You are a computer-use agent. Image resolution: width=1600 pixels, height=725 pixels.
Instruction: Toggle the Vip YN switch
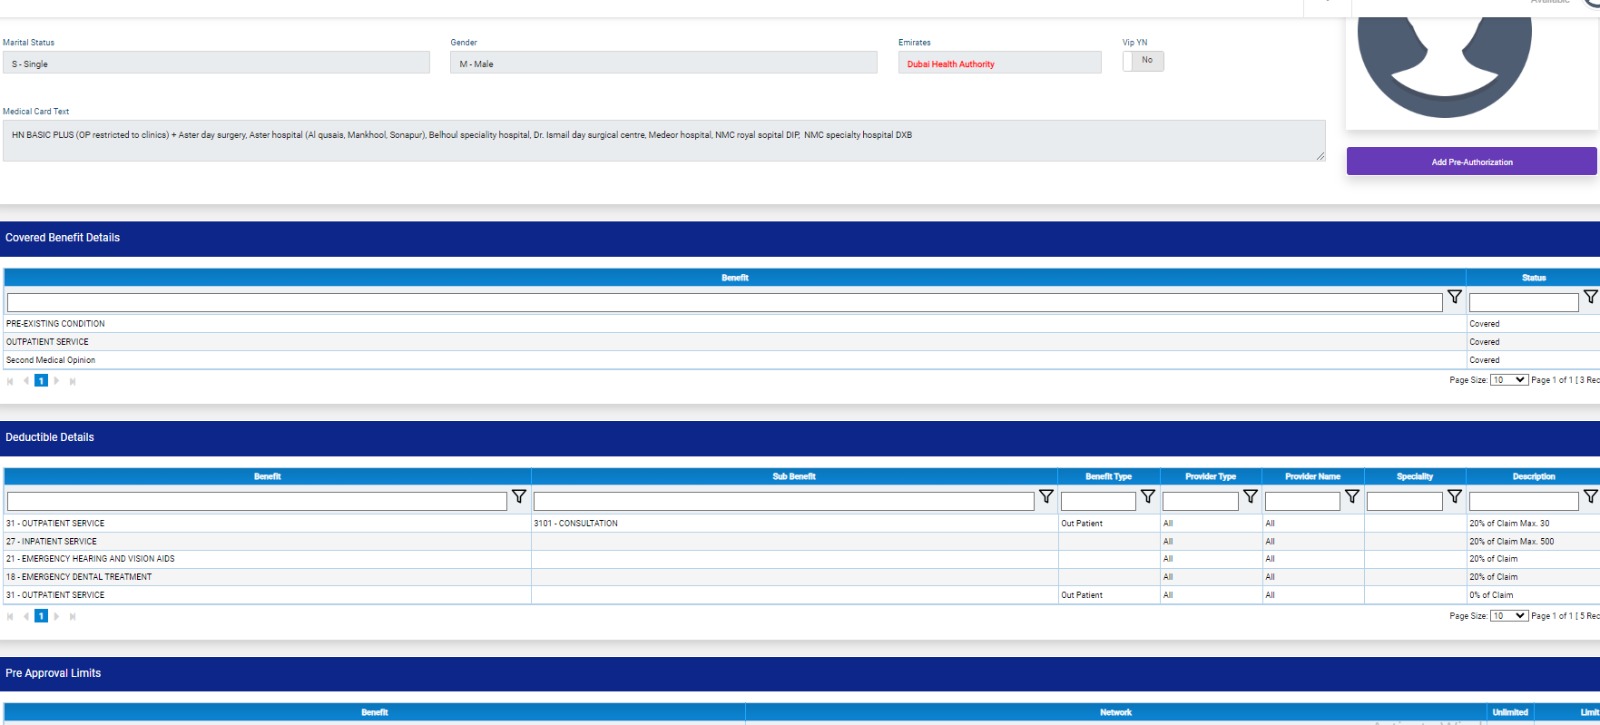tap(1143, 61)
